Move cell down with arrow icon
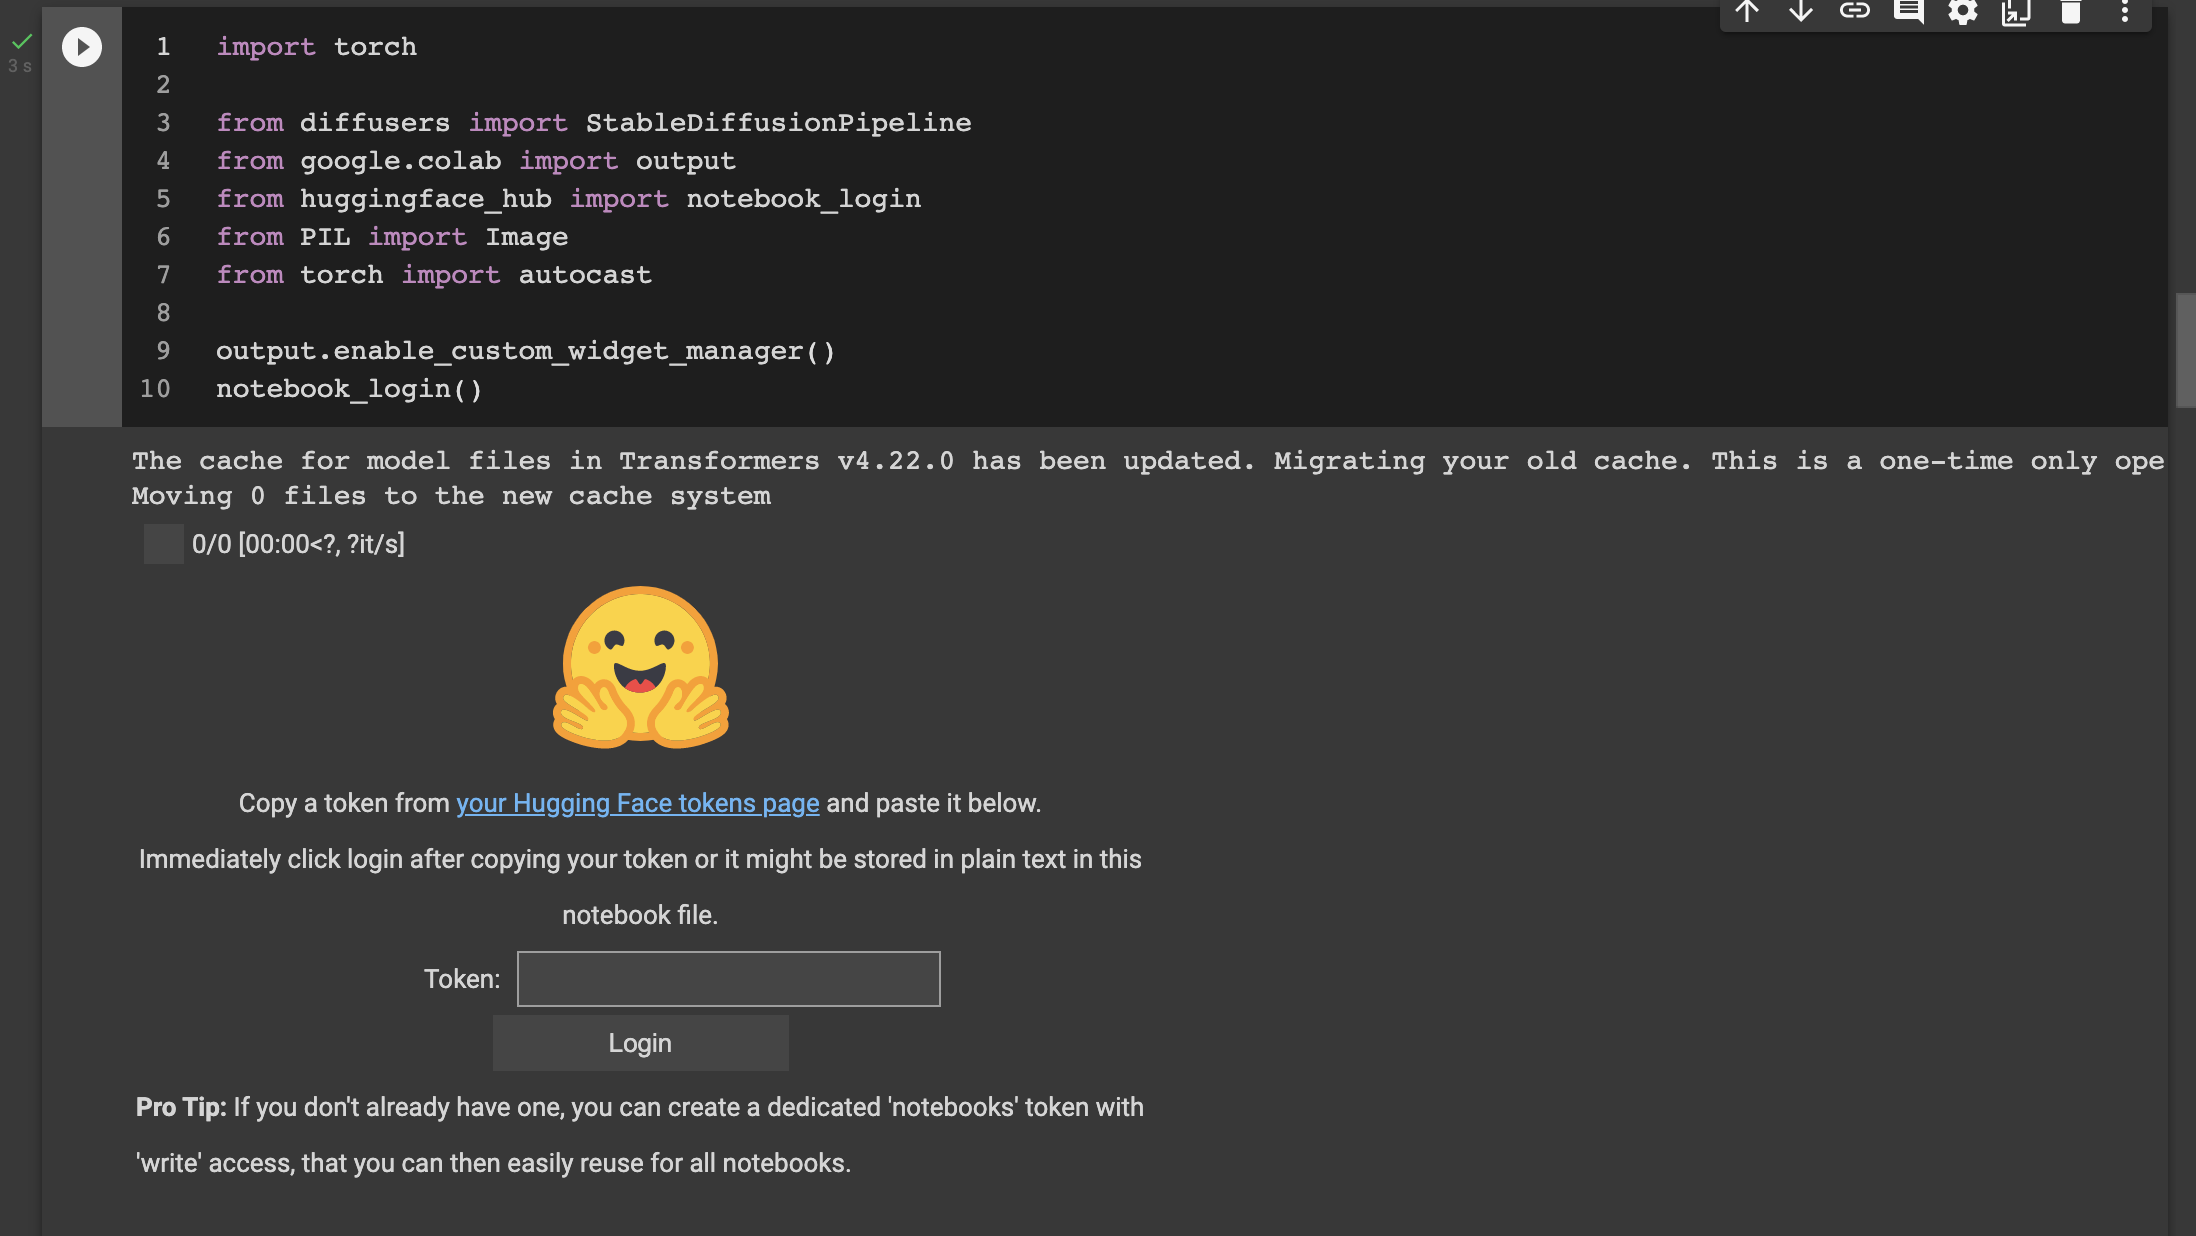 pos(1801,12)
